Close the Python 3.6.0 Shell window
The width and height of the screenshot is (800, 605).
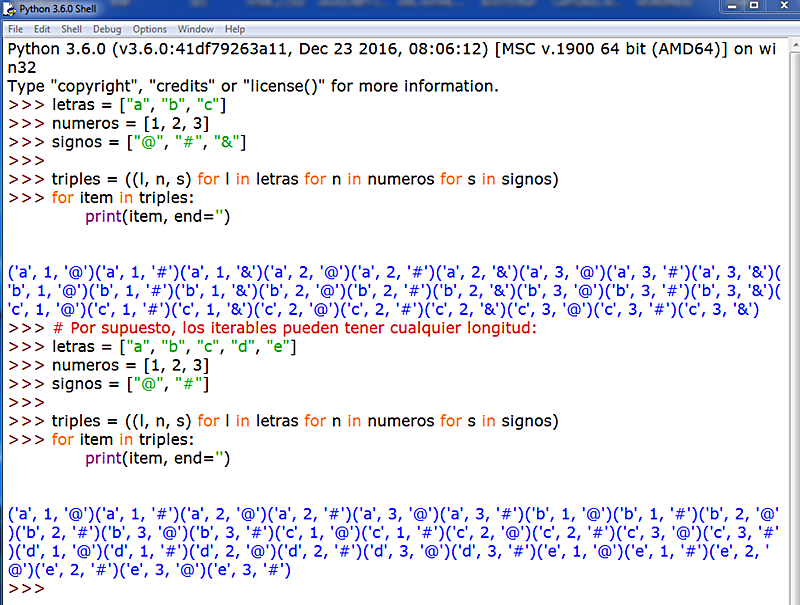coord(783,7)
